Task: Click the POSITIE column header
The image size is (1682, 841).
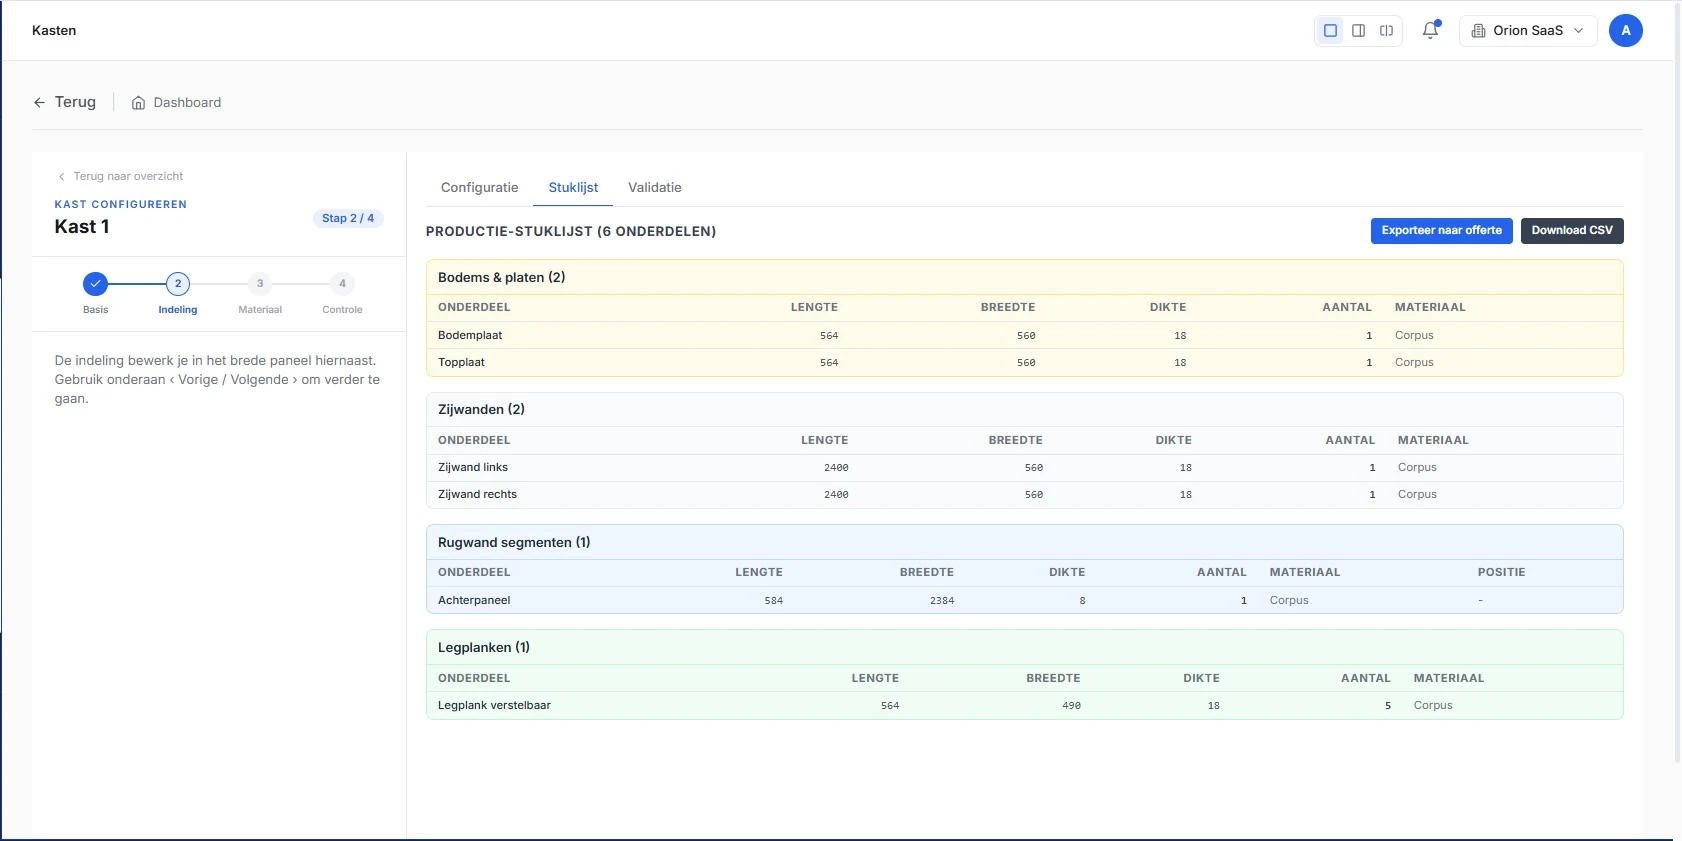Action: 1502,572
